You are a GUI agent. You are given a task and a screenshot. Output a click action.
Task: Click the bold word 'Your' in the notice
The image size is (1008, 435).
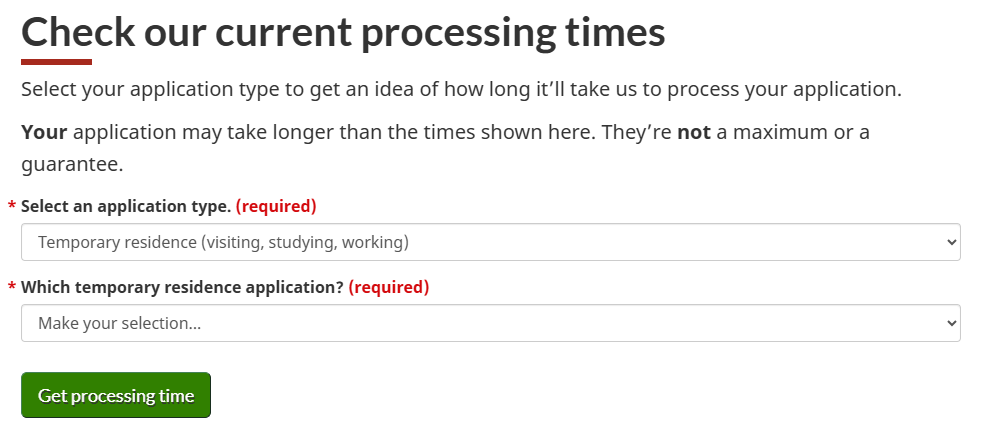(x=44, y=132)
